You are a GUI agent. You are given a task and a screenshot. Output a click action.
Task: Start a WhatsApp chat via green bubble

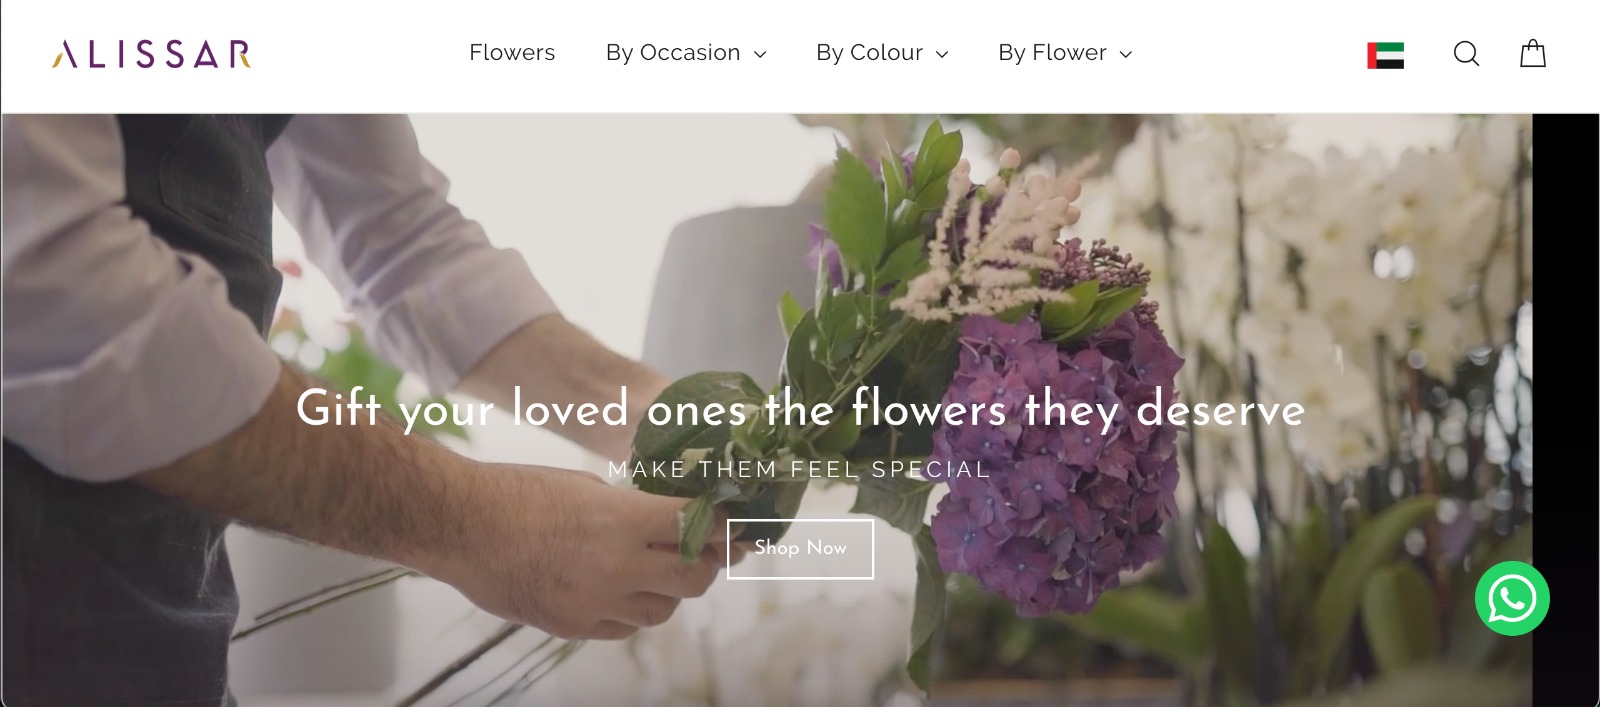pos(1512,598)
